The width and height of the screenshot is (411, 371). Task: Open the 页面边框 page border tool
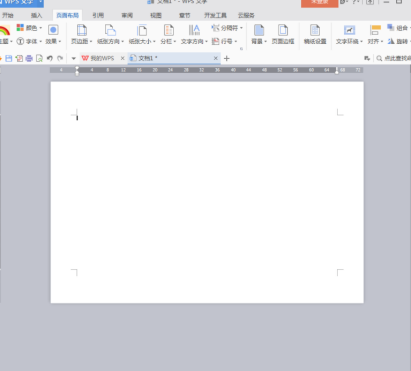(x=283, y=34)
